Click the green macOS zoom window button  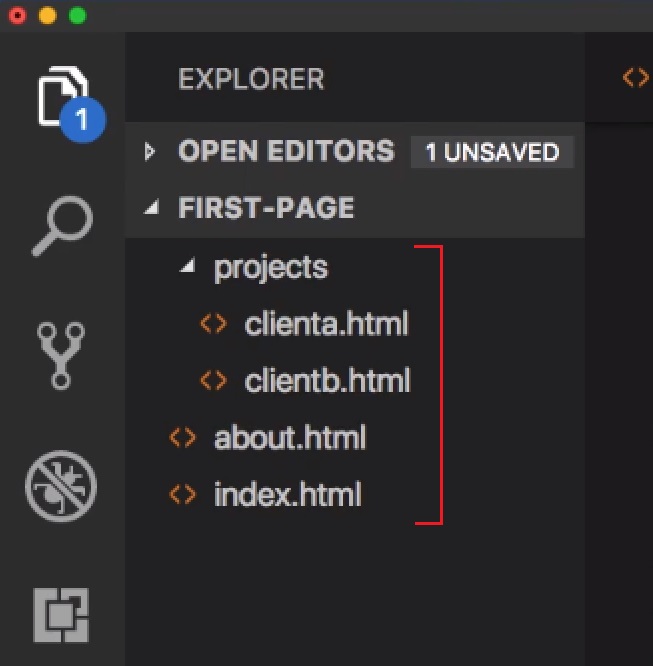(77, 16)
